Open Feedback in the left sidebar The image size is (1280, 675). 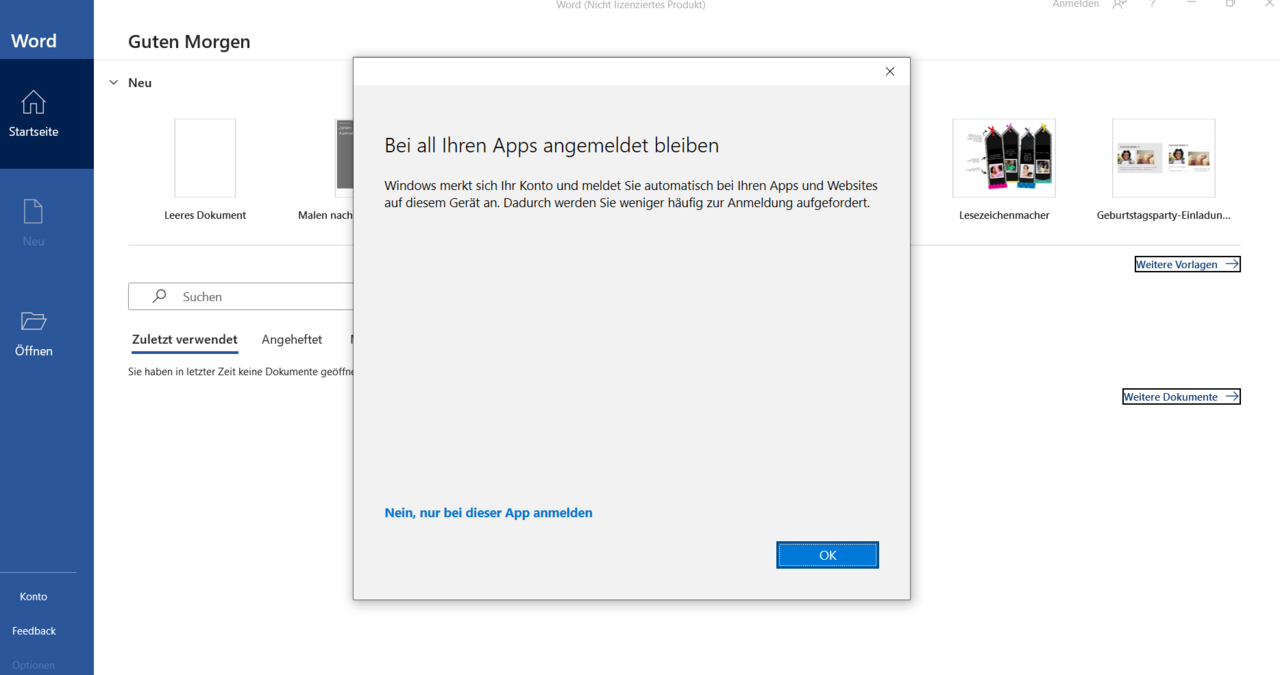click(x=34, y=631)
